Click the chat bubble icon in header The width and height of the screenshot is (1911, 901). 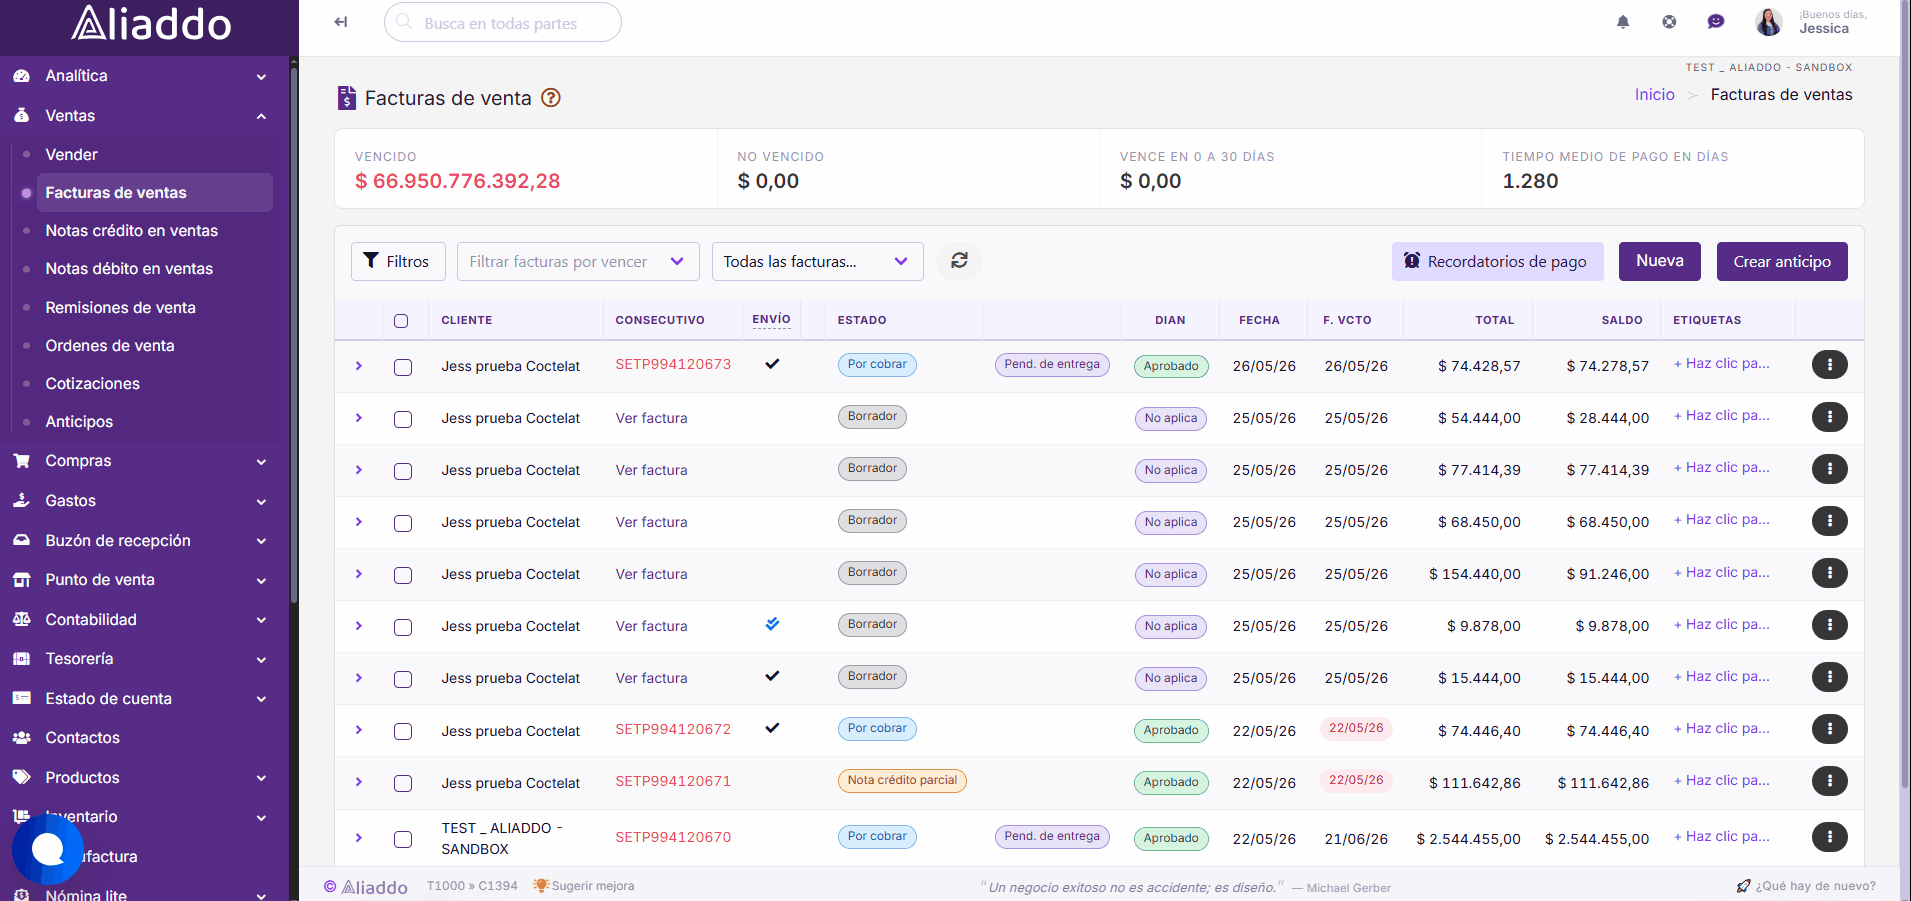pos(1716,22)
